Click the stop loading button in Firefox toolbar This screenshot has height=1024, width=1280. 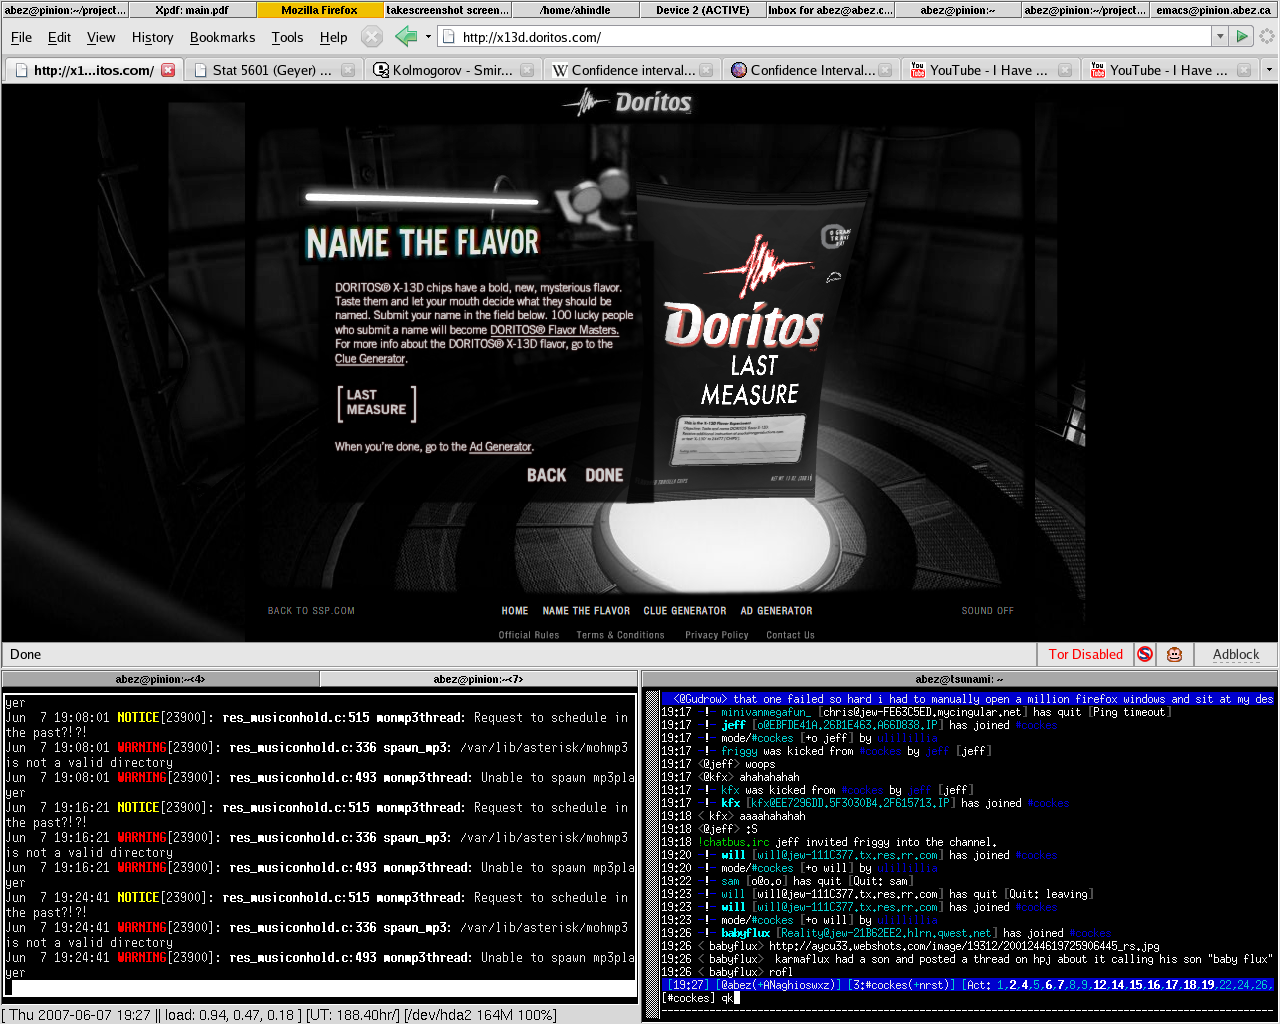pyautogui.click(x=372, y=37)
